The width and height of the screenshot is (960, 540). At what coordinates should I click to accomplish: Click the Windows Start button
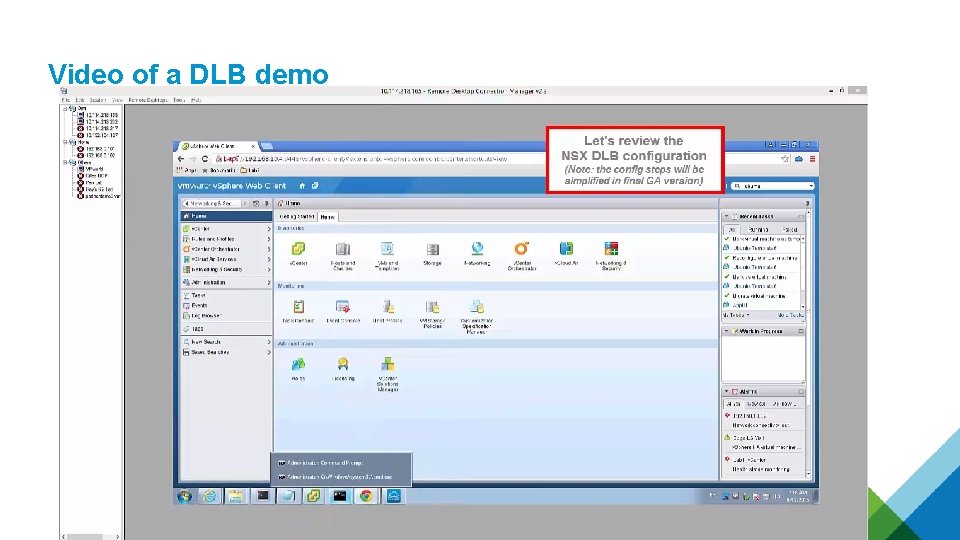pos(184,496)
